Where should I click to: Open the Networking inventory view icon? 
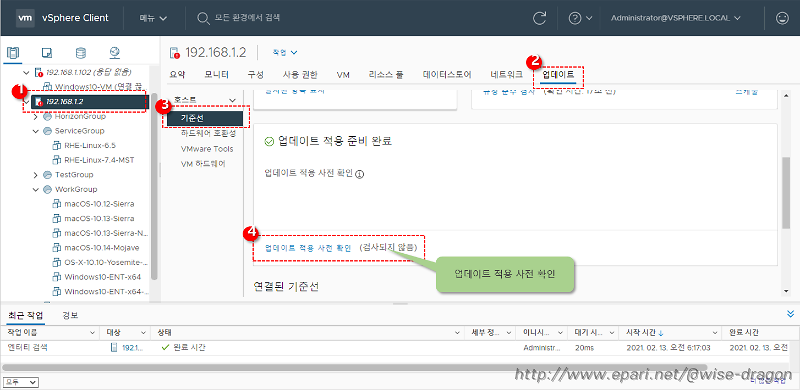[114, 53]
